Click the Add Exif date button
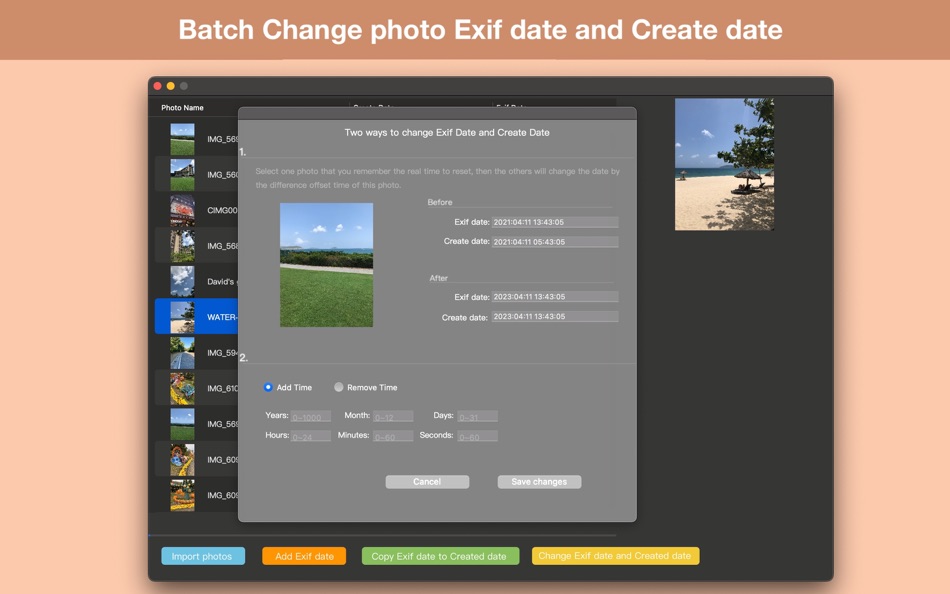Screen dimensions: 950x594 click(x=304, y=555)
